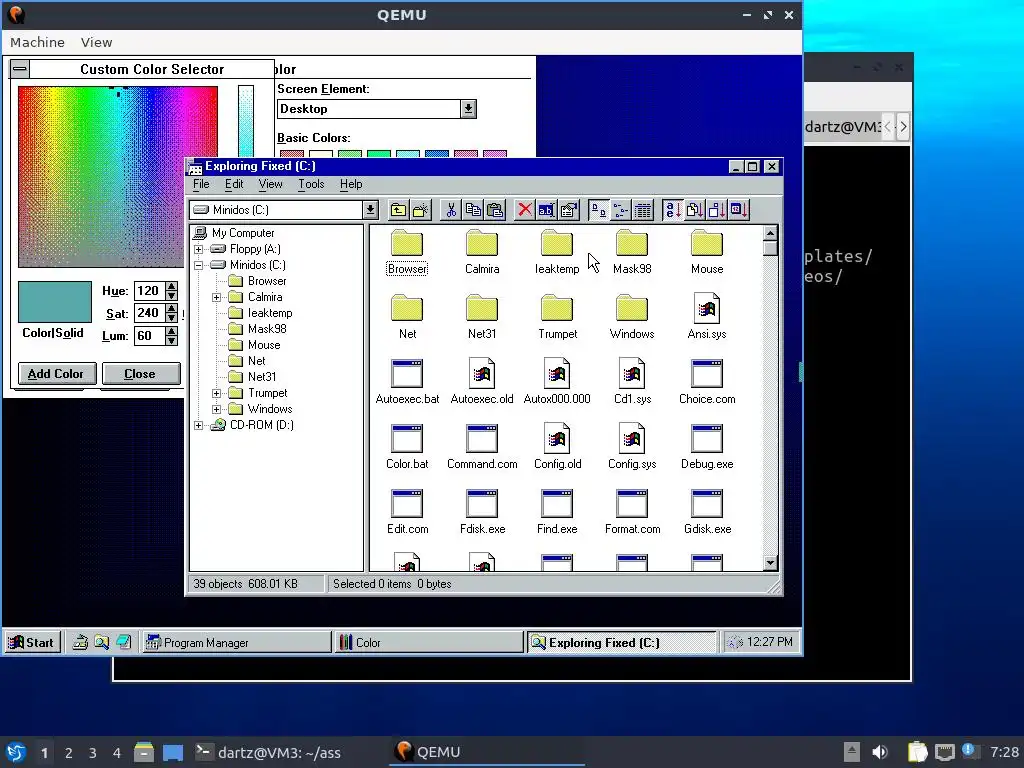Increase Lum value with up arrow
This screenshot has height=768, width=1024.
coord(171,331)
